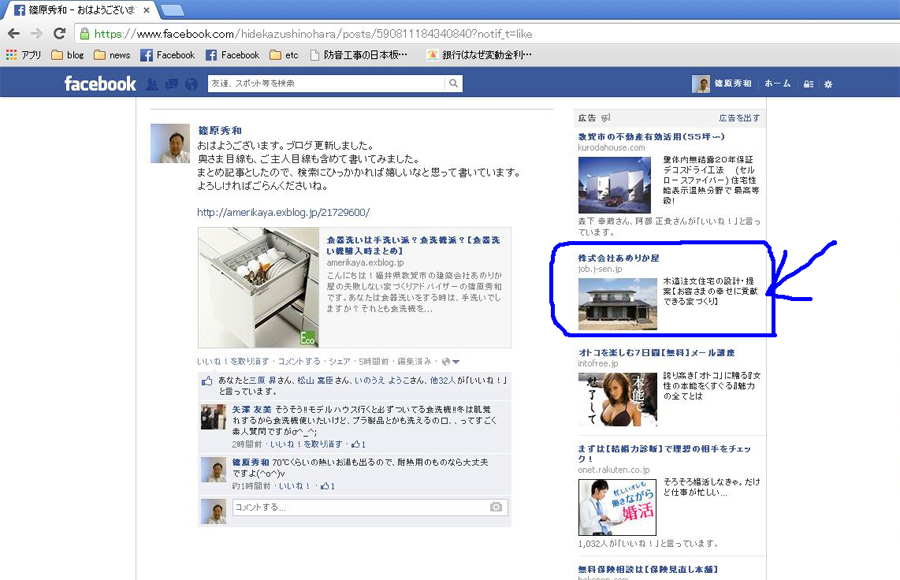Open the post author name 篠原秀和
Screen dimensions: 900x580
click(x=220, y=130)
